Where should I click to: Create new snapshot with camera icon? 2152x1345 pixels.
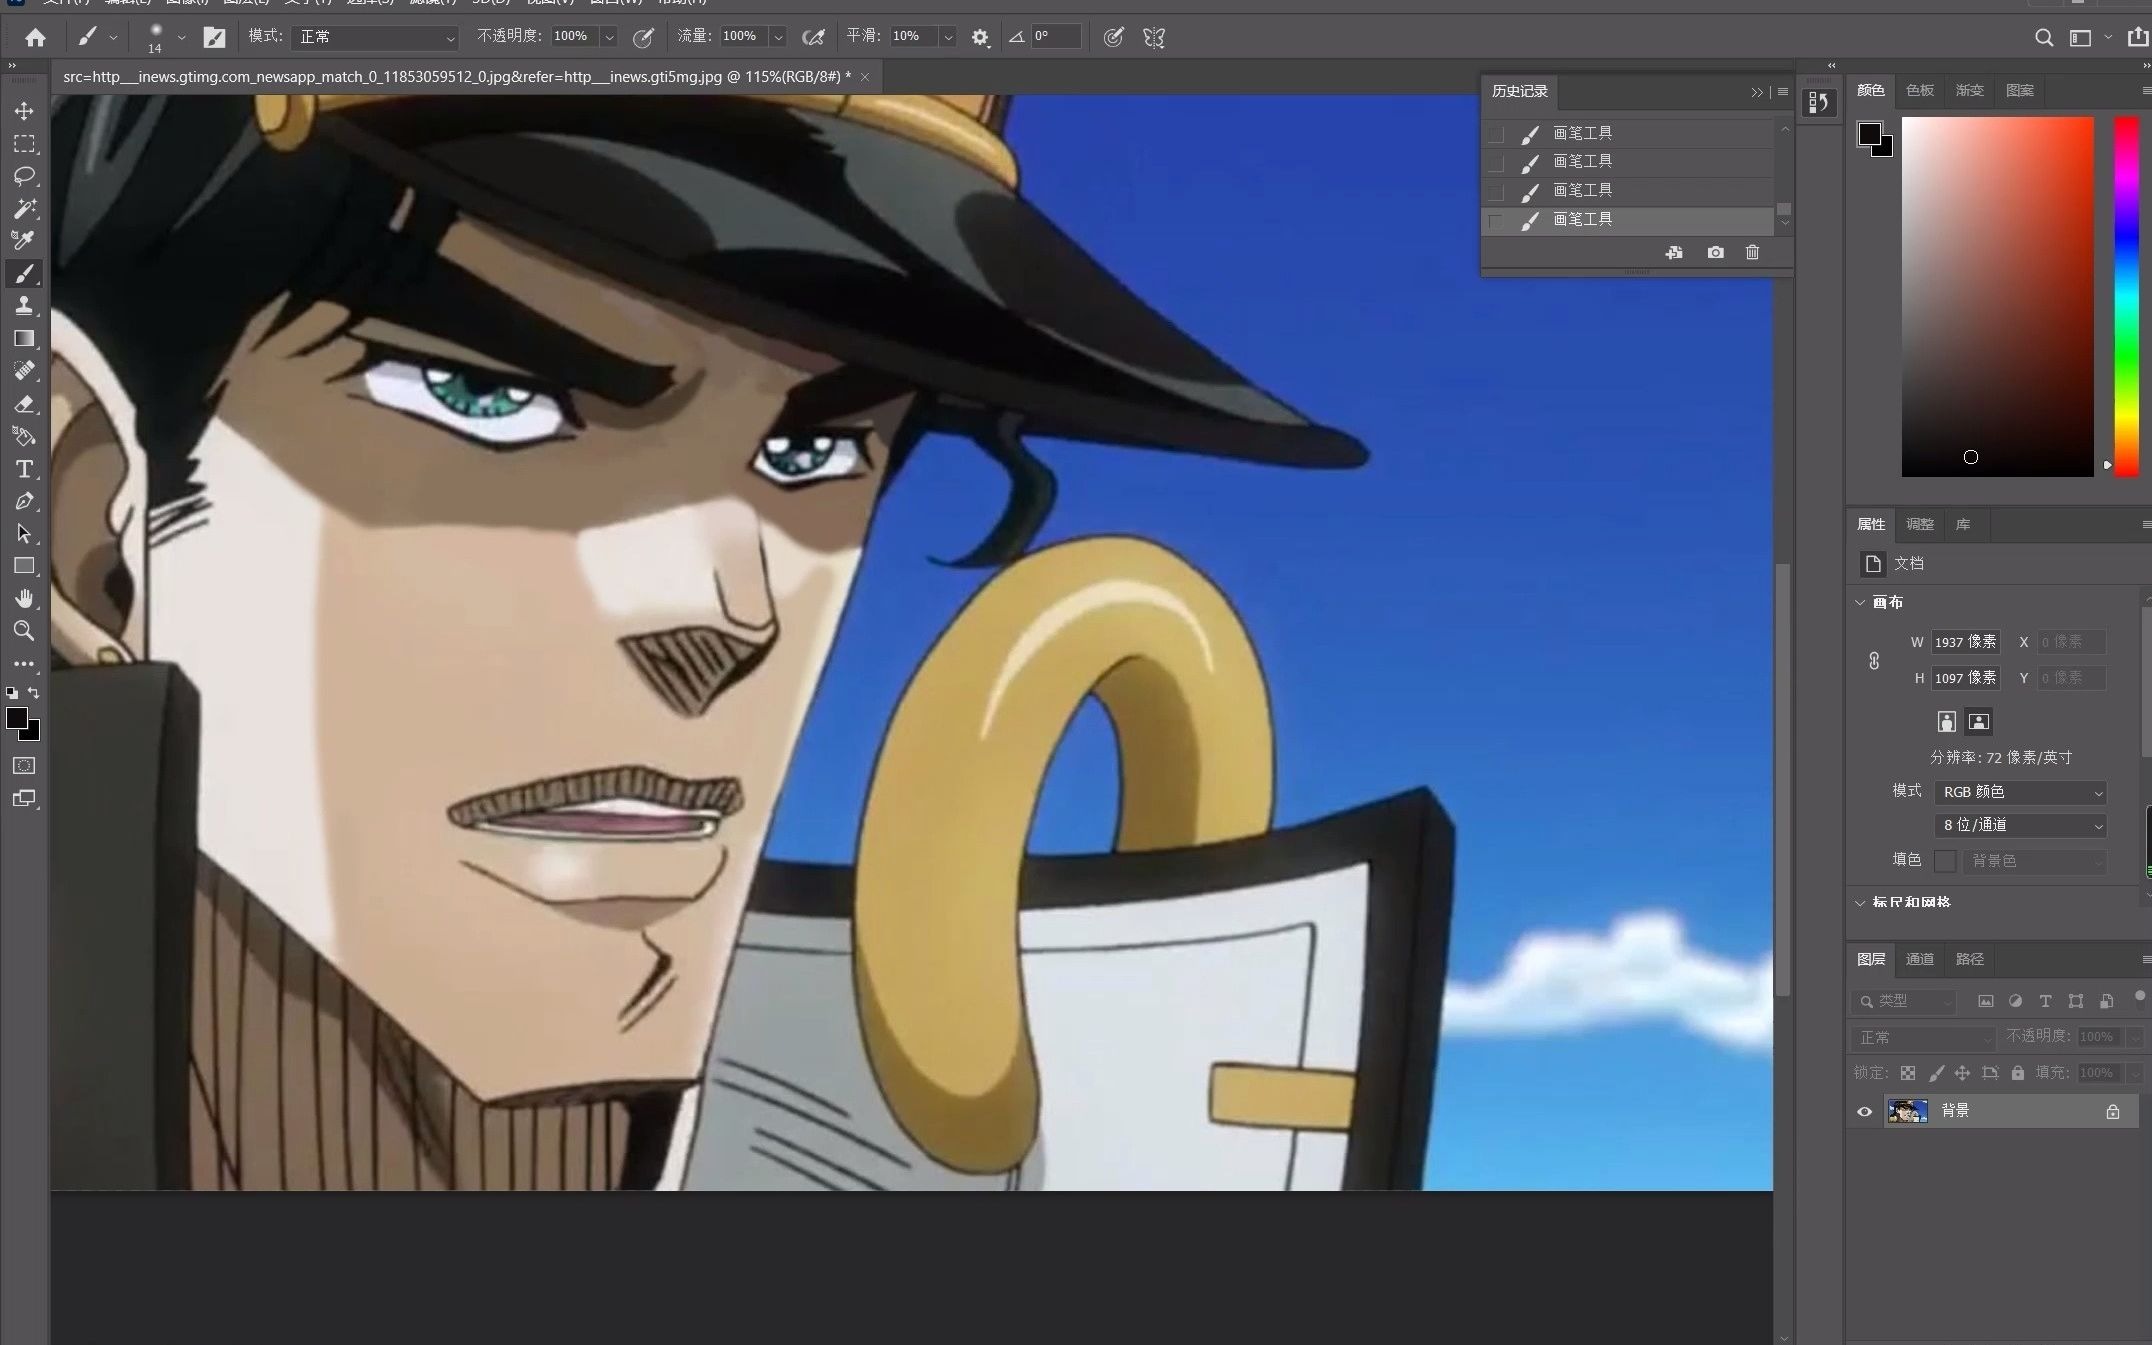1715,252
